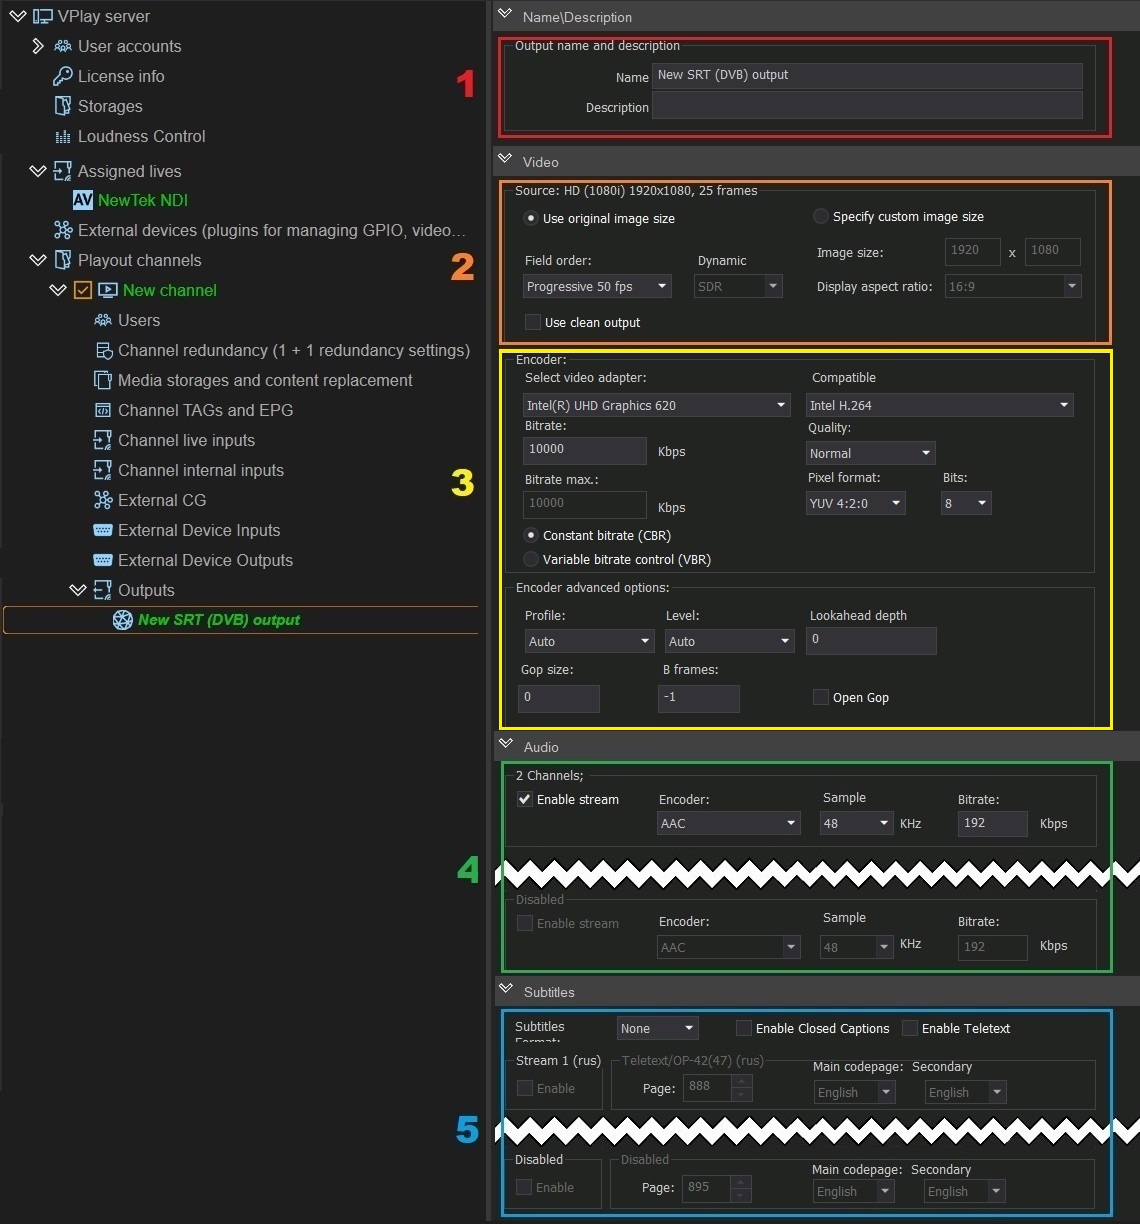Click the VPlay server monitor icon
1140x1224 pixels.
click(x=43, y=16)
